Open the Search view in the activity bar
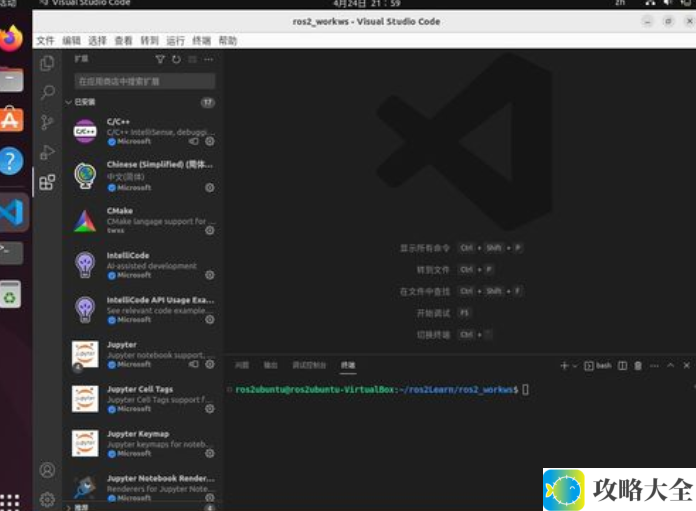 [x=47, y=92]
